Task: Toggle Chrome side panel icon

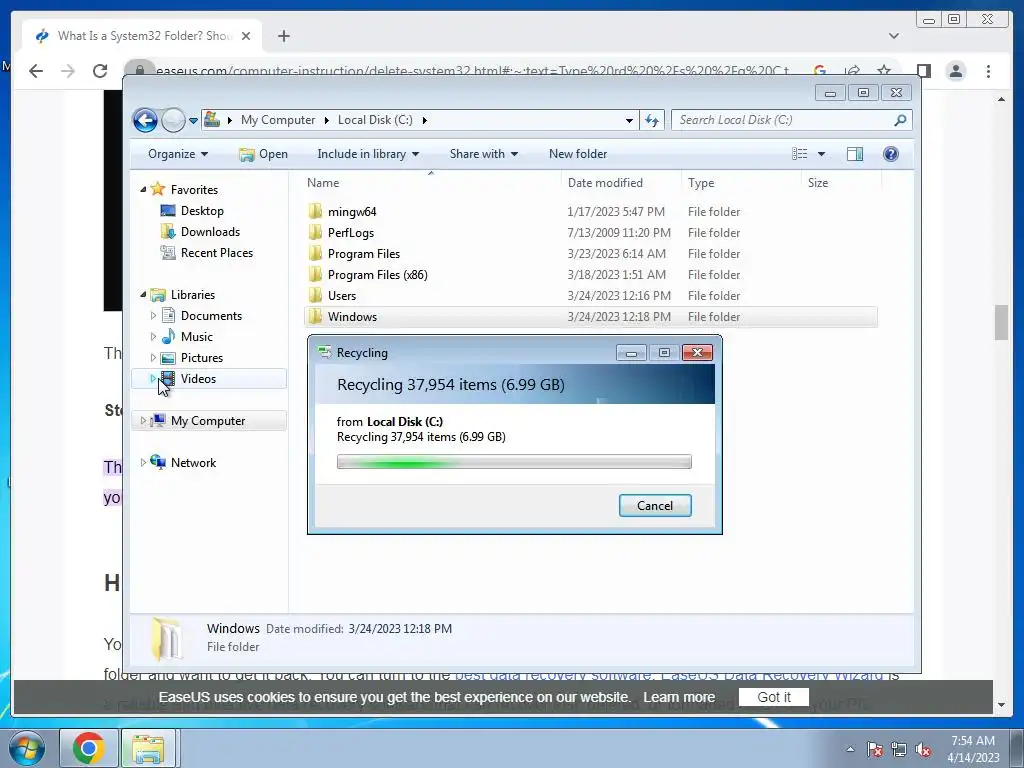Action: pos(923,71)
